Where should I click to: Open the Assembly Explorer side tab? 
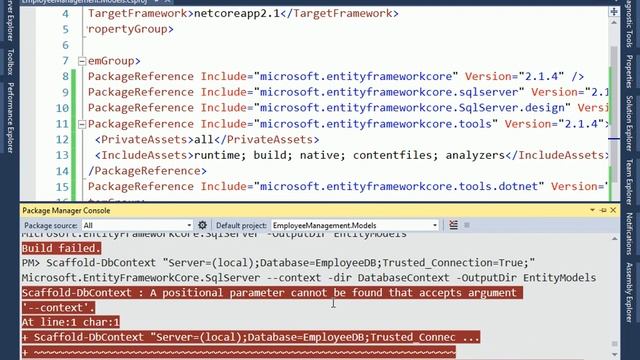click(629, 292)
